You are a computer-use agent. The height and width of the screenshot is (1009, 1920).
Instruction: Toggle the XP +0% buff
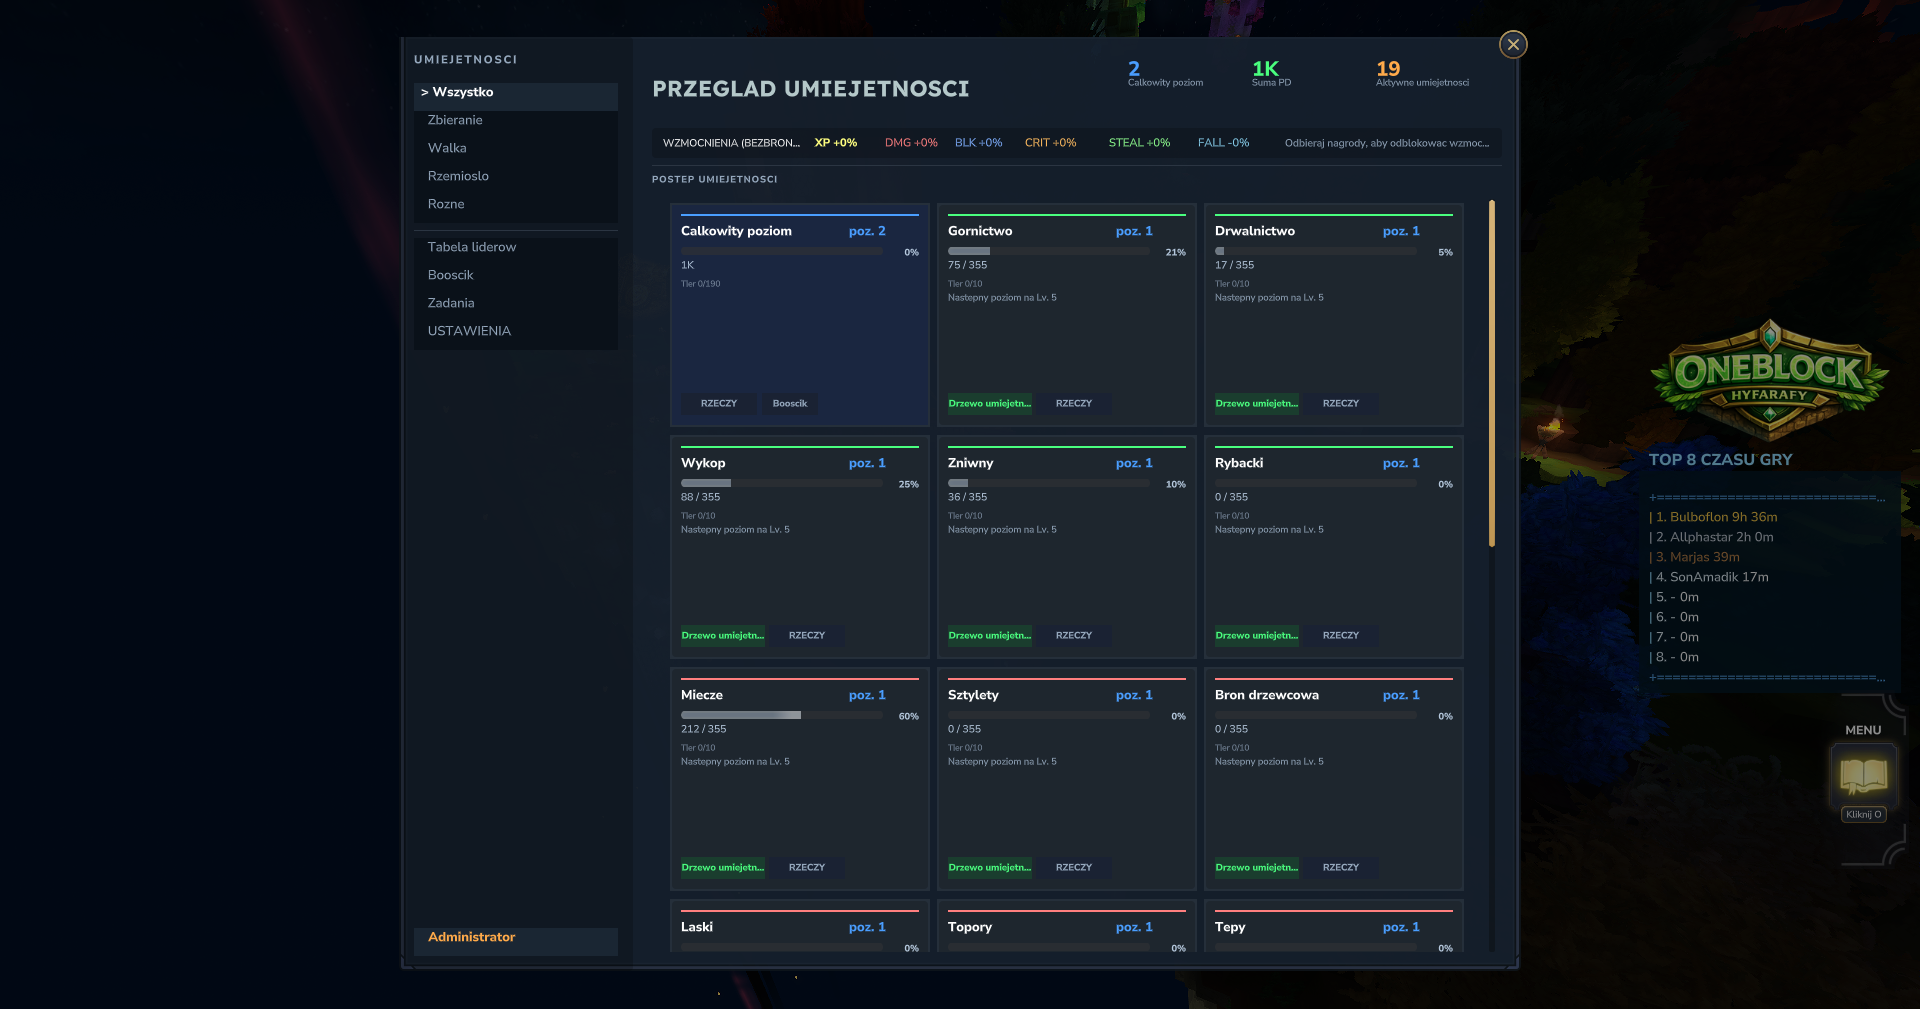point(835,143)
